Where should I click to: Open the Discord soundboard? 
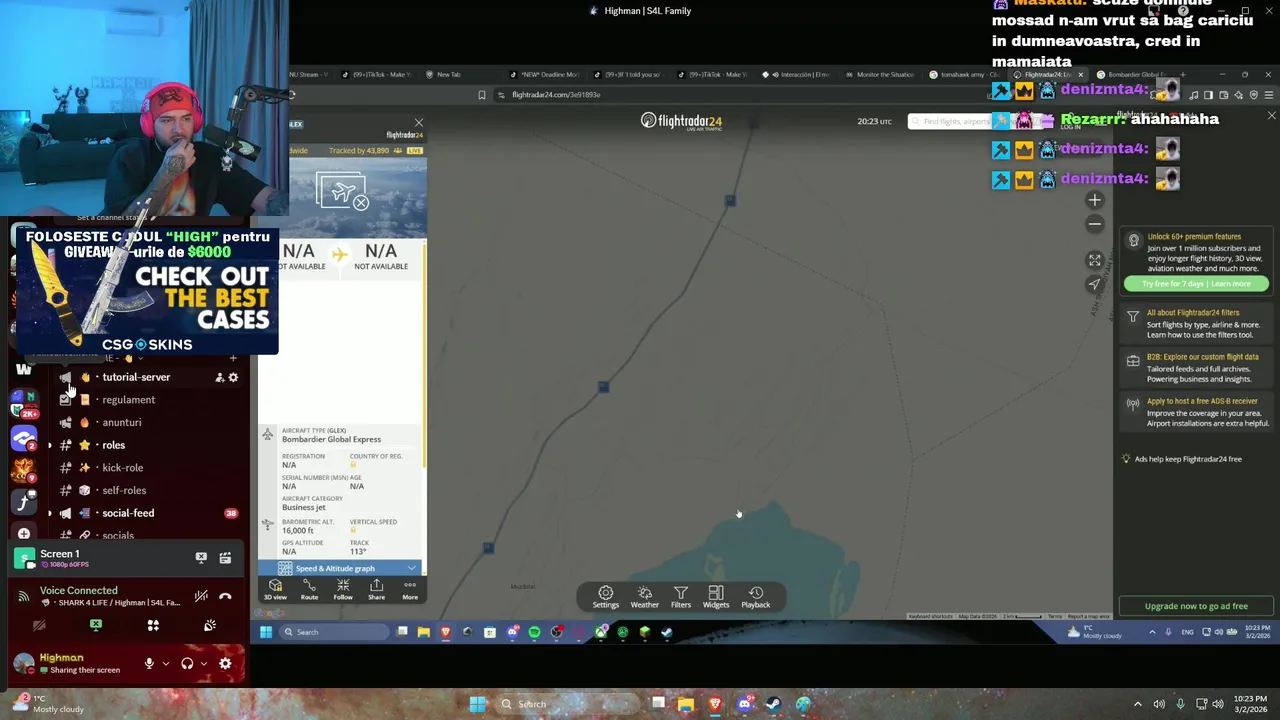pos(210,625)
